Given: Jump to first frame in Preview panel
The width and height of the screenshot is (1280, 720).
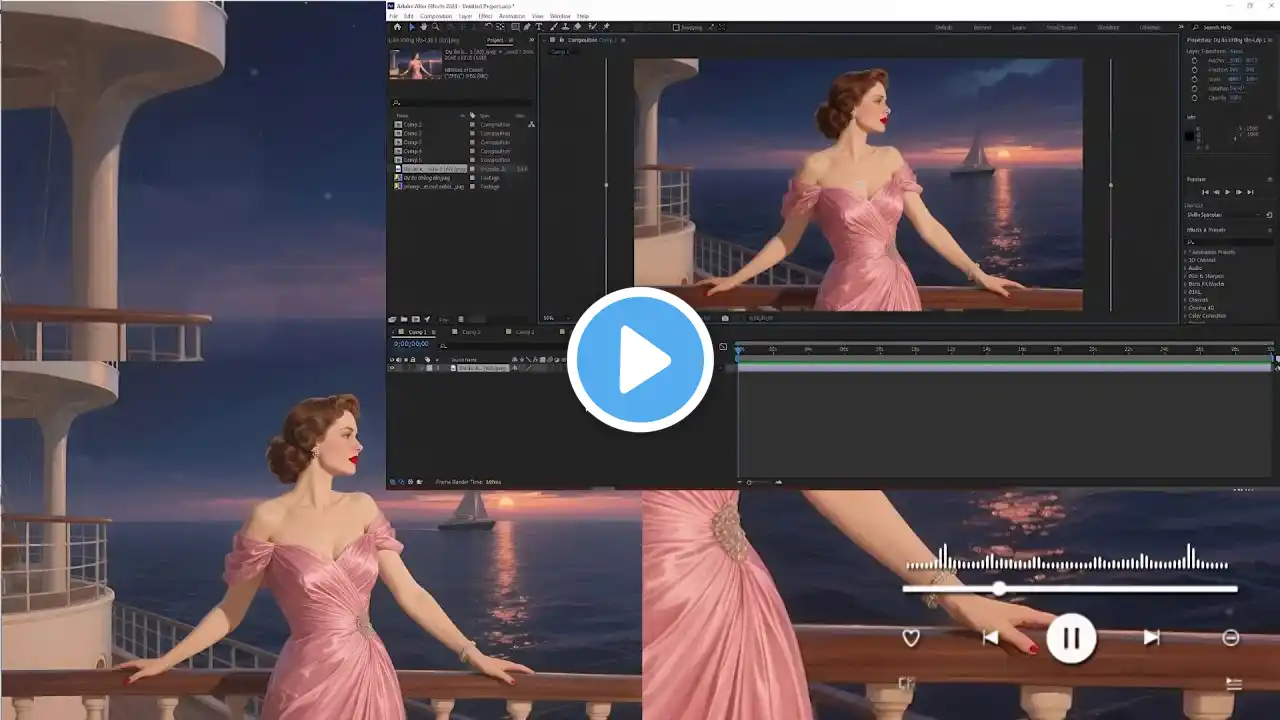Looking at the screenshot, I should (1205, 192).
